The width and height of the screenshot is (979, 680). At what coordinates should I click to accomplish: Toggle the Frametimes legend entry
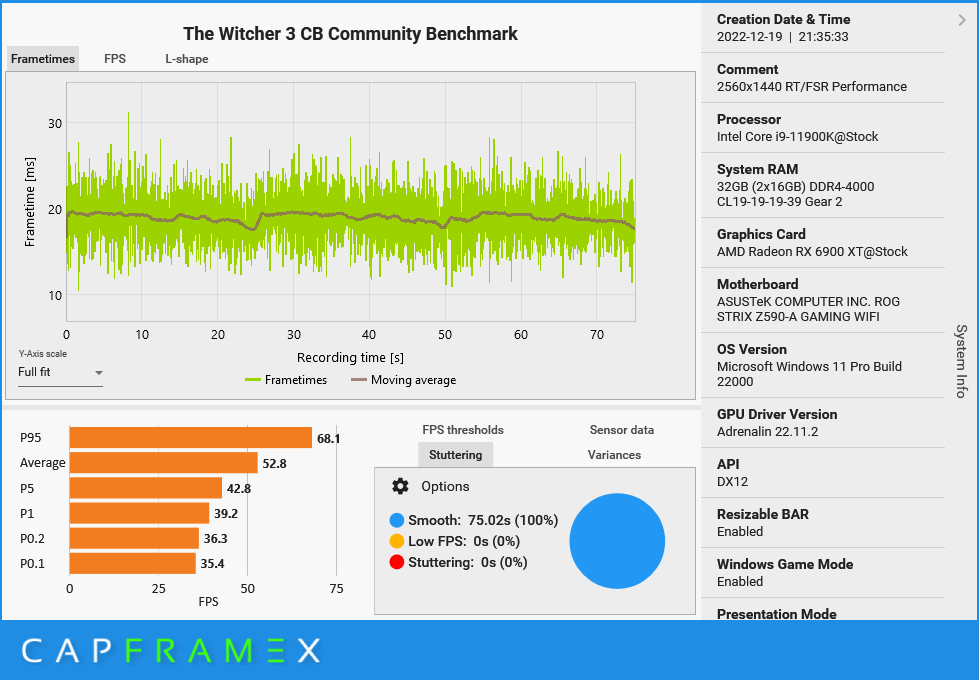coord(286,380)
